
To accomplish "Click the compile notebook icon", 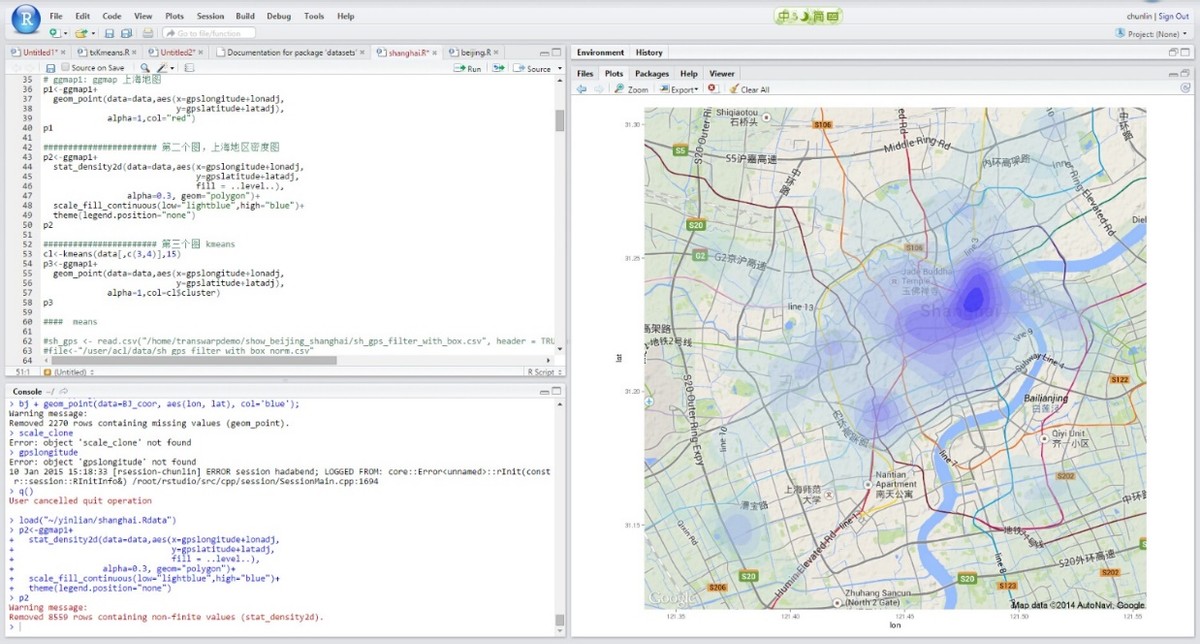I will (189, 68).
